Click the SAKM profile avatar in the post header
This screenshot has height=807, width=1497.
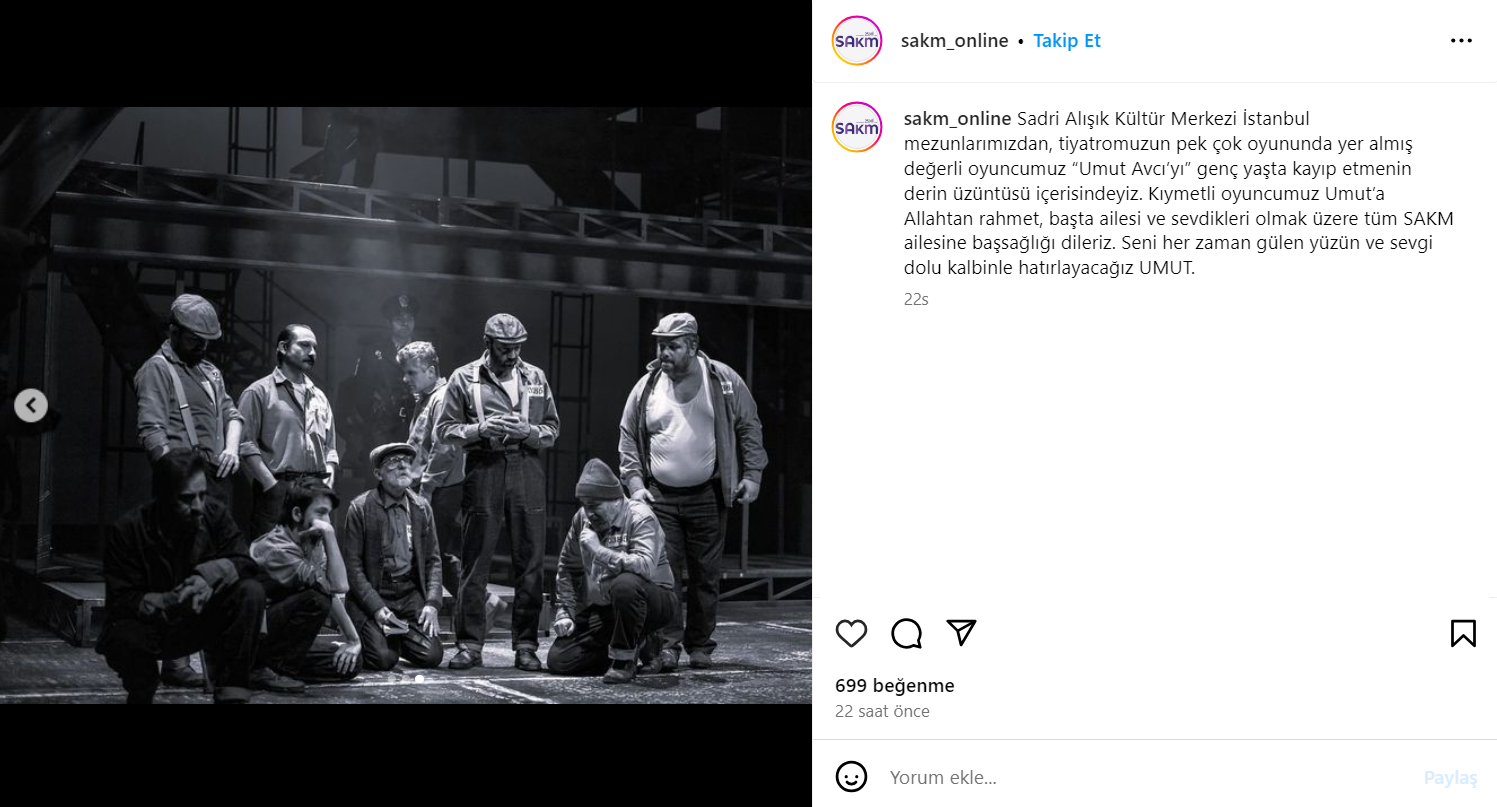pyautogui.click(x=857, y=41)
